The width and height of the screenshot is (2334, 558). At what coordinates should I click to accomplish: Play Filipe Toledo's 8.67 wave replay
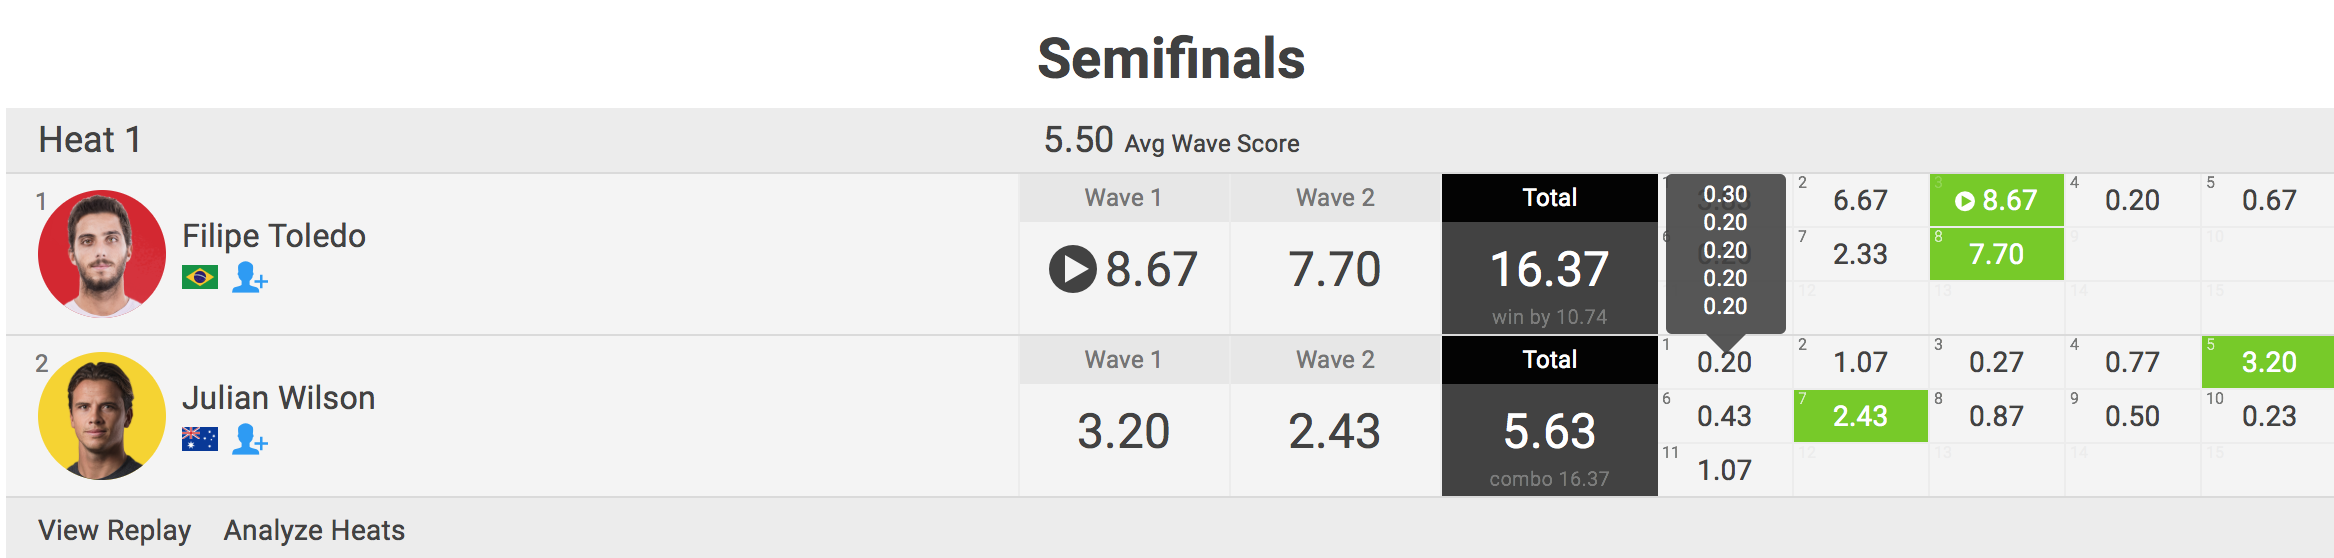pos(1072,269)
